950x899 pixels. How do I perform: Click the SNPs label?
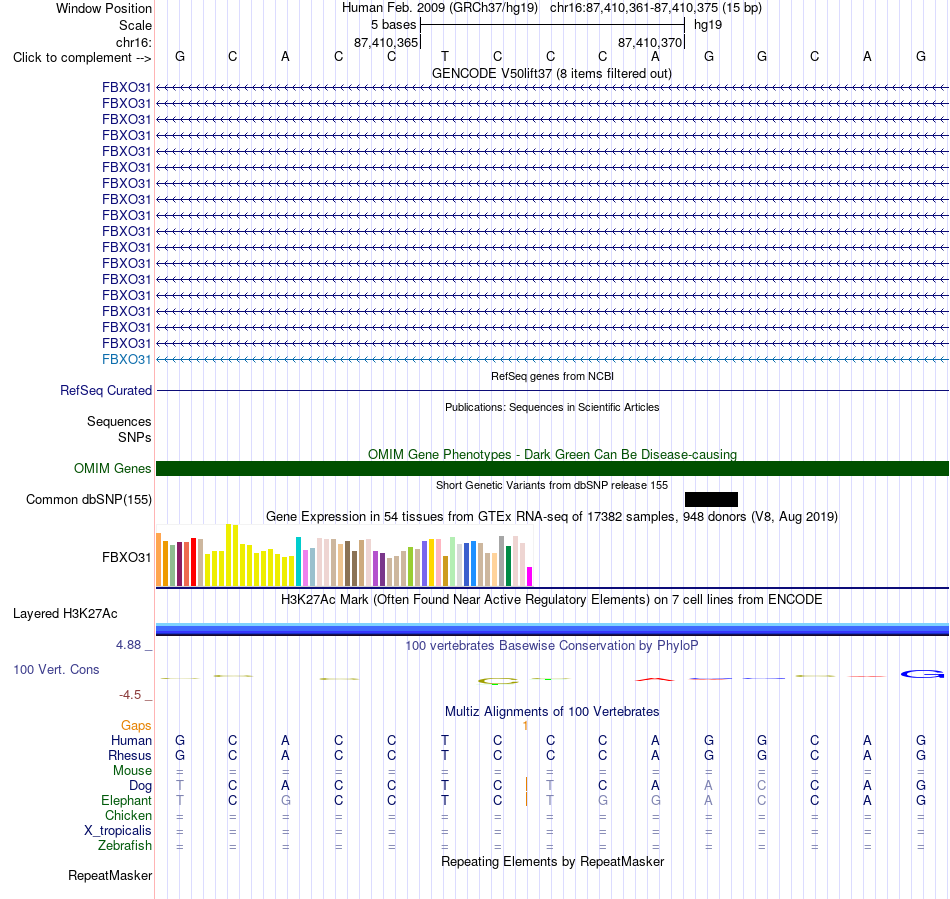pos(135,437)
